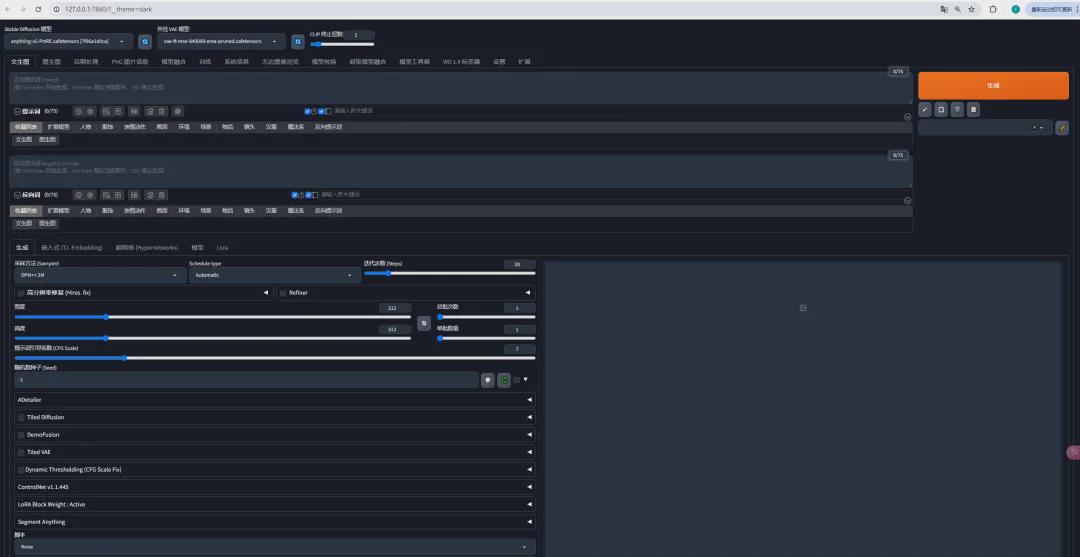Enable the 高分辨率修复 (Hires. fix) checkbox
The image size is (1080, 557).
click(21, 293)
